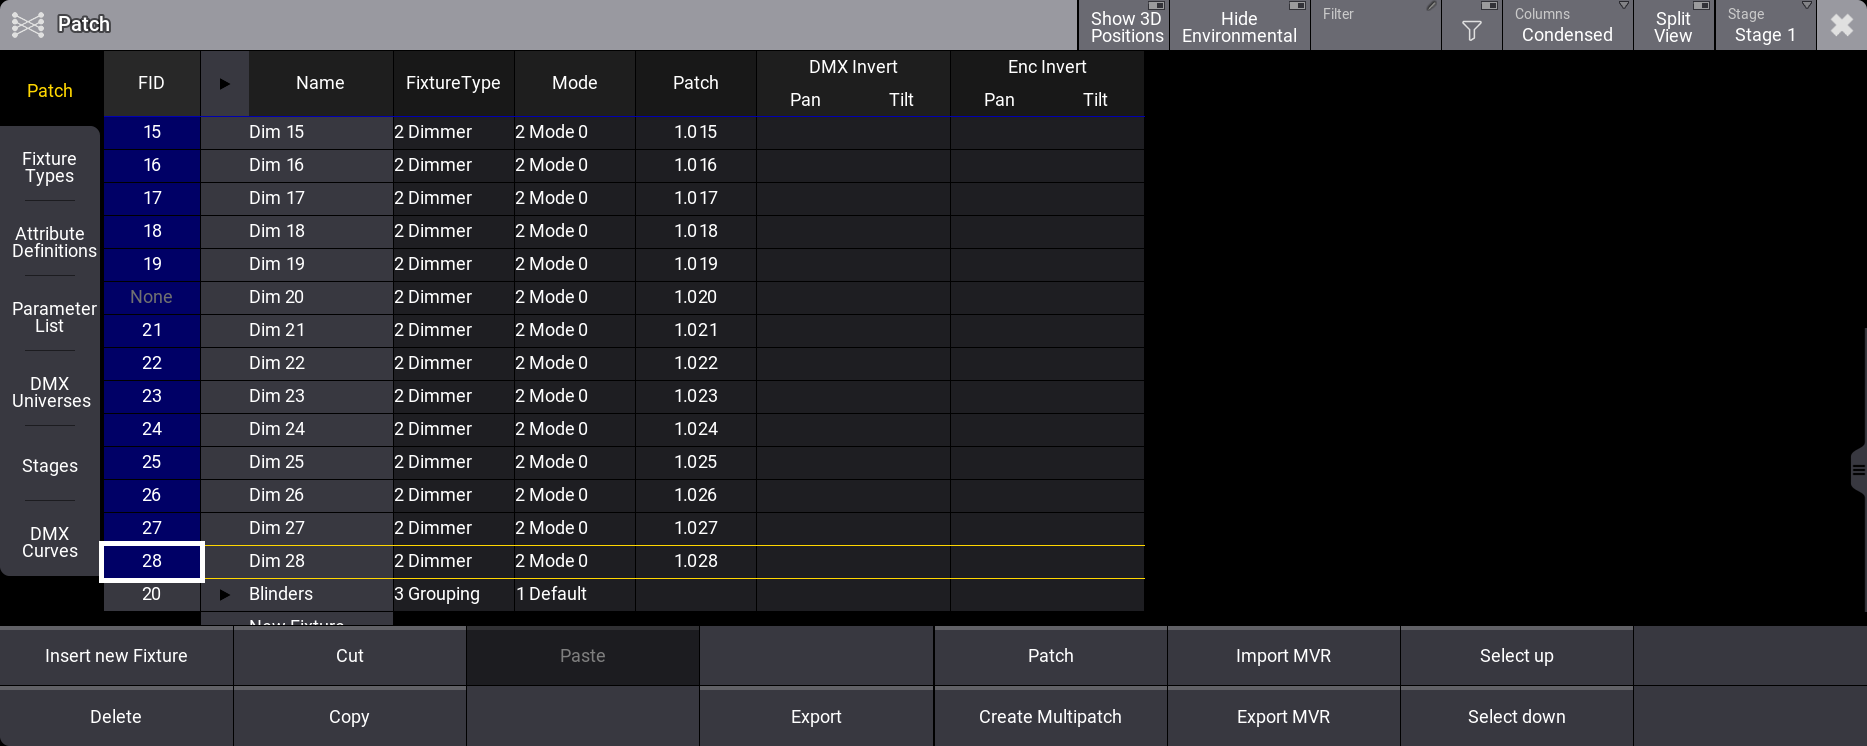
Task: Switch to the Fixture Types tab
Action: (50, 167)
